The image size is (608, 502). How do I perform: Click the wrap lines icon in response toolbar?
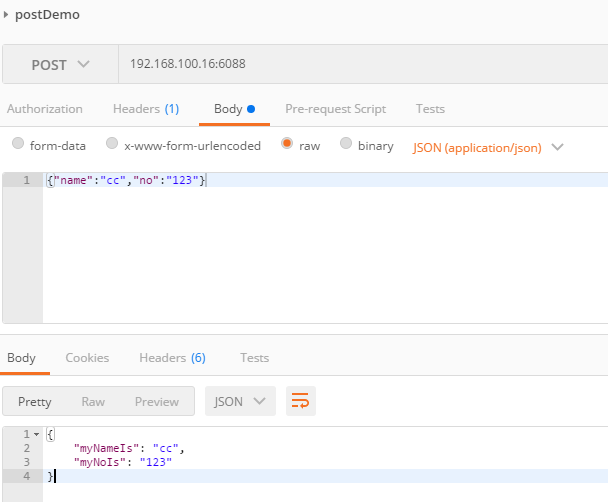tap(300, 401)
